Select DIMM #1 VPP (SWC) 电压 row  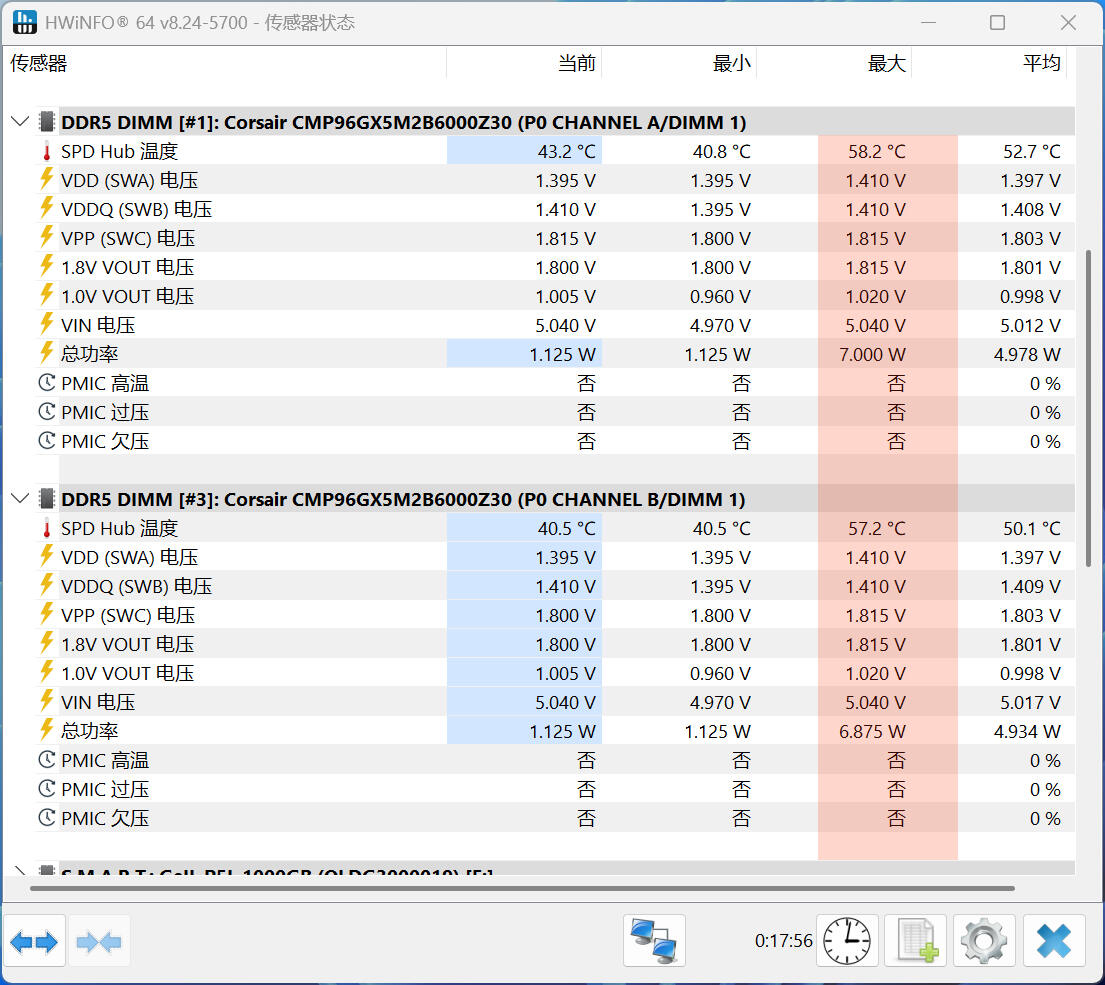(x=555, y=238)
